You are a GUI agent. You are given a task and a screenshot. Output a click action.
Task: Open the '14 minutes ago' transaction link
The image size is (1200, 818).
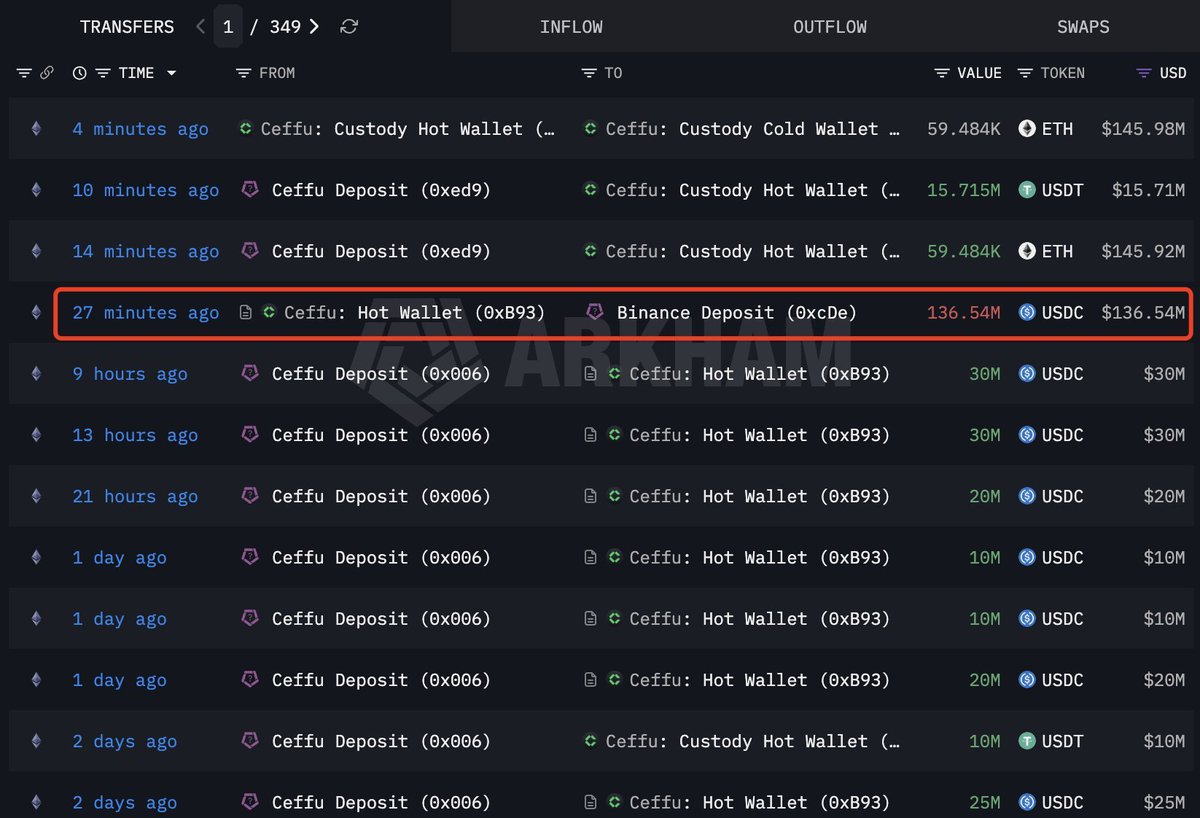145,251
